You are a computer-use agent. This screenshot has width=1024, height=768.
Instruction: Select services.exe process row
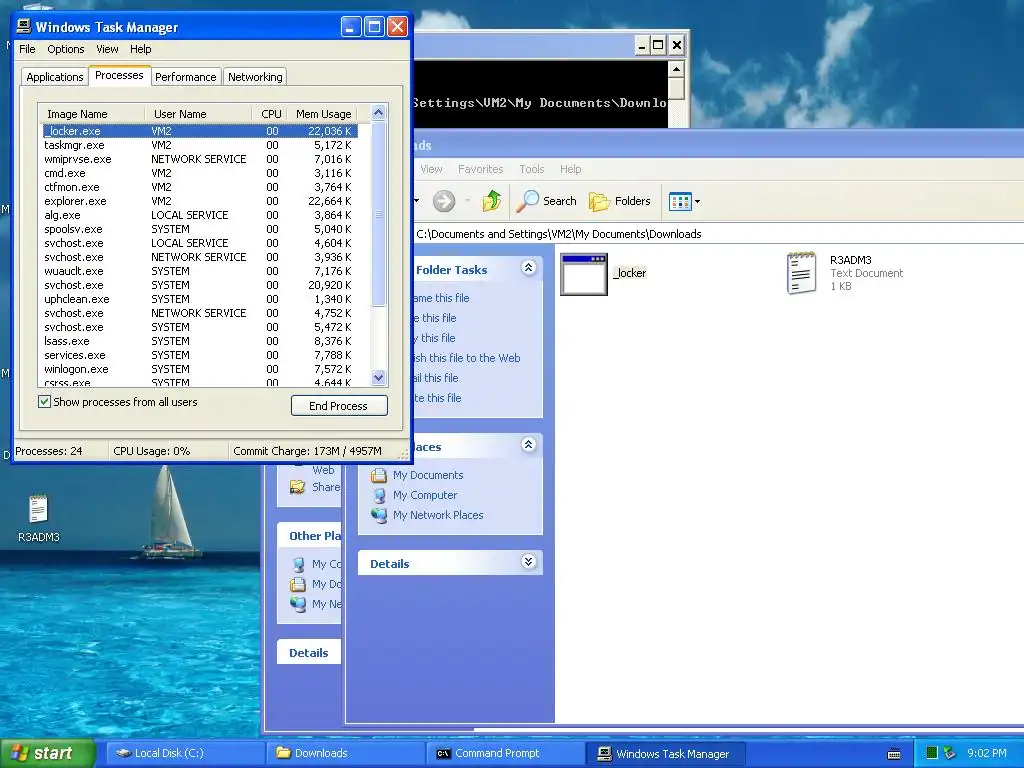[200, 355]
